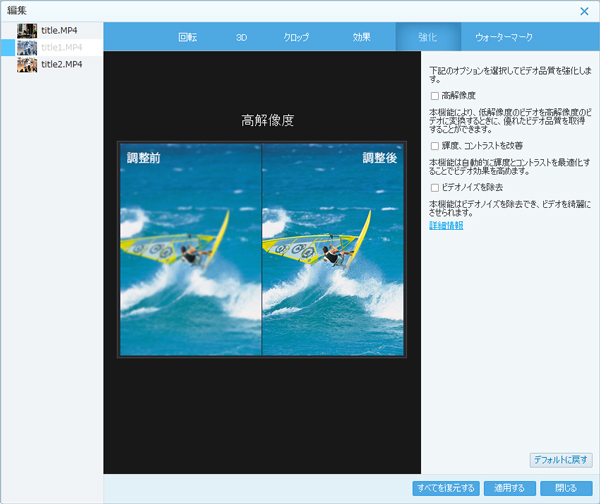Select the クロップ tab

click(x=296, y=37)
